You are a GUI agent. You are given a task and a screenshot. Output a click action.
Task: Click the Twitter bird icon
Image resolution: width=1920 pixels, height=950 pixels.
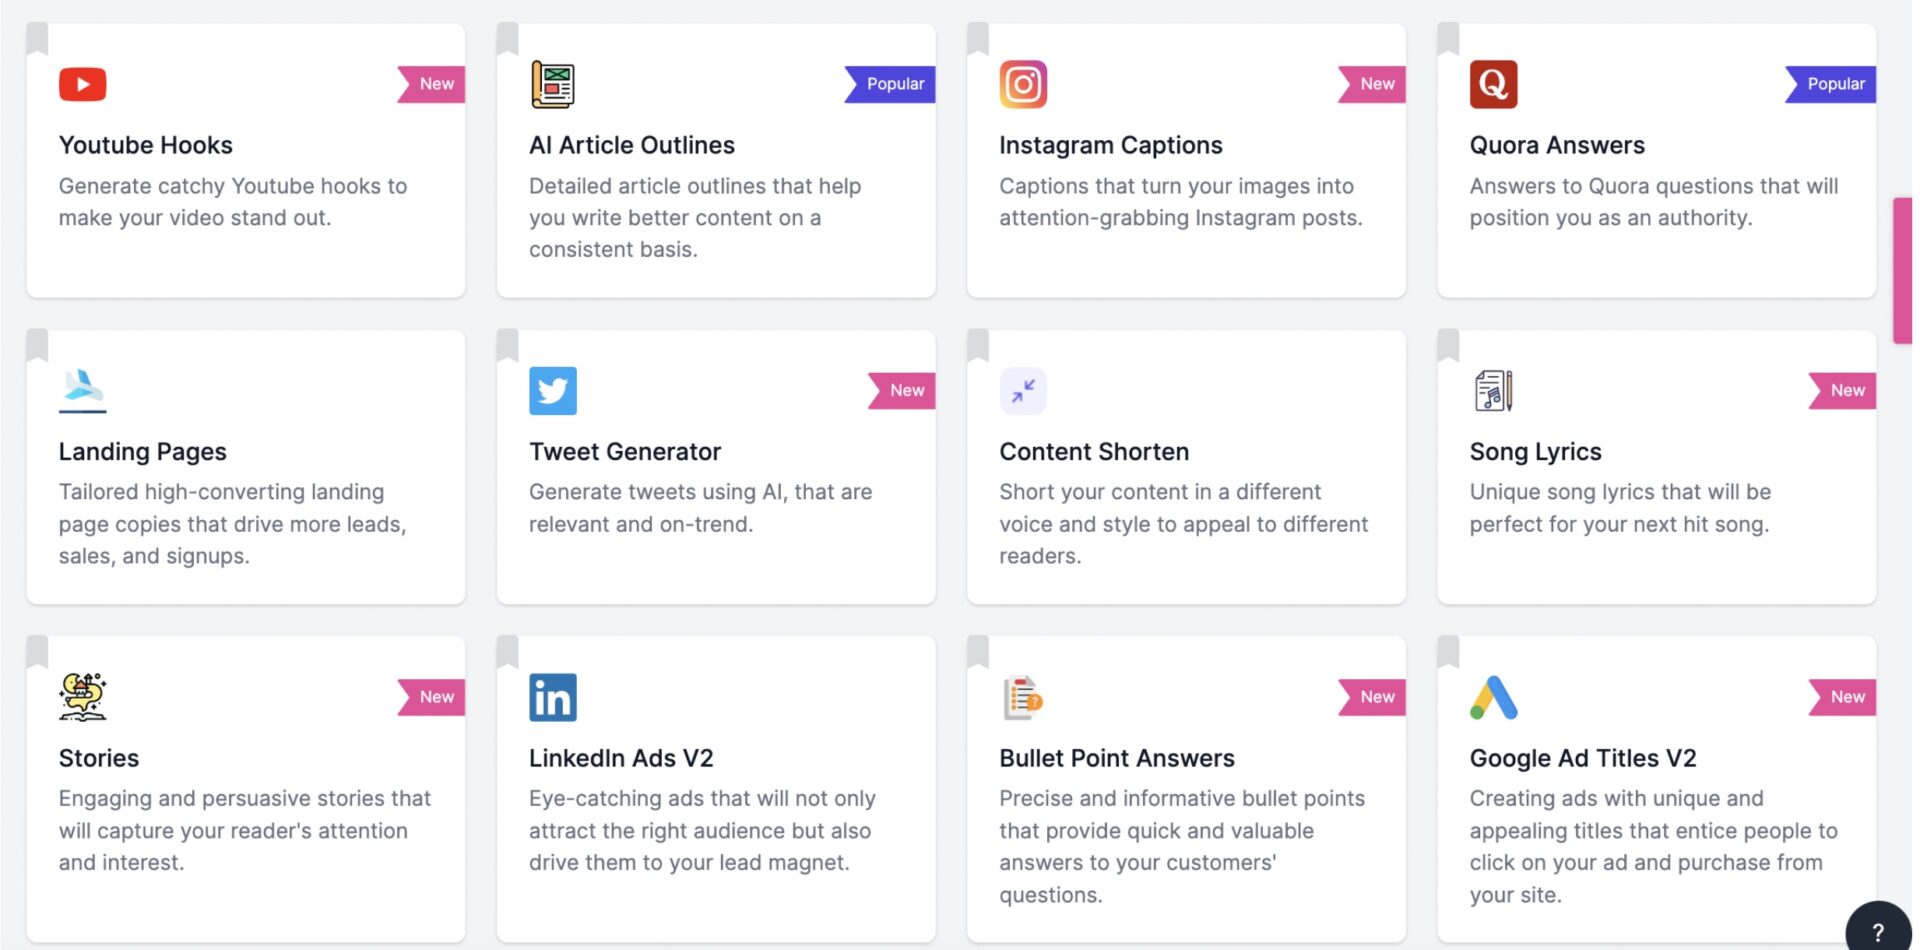pos(552,390)
